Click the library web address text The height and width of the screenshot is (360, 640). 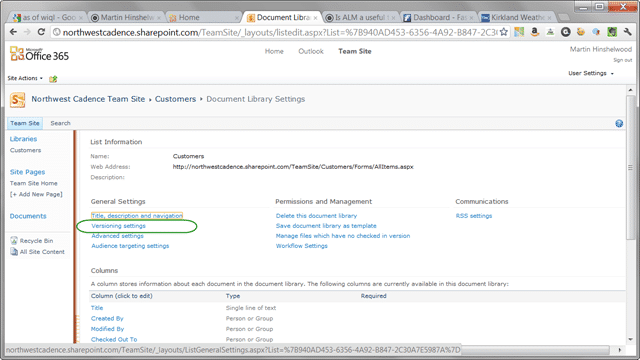tap(293, 167)
